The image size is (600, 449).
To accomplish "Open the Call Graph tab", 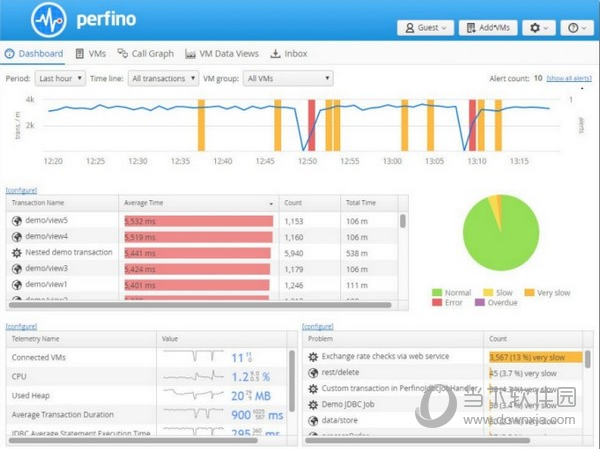I will (x=146, y=54).
